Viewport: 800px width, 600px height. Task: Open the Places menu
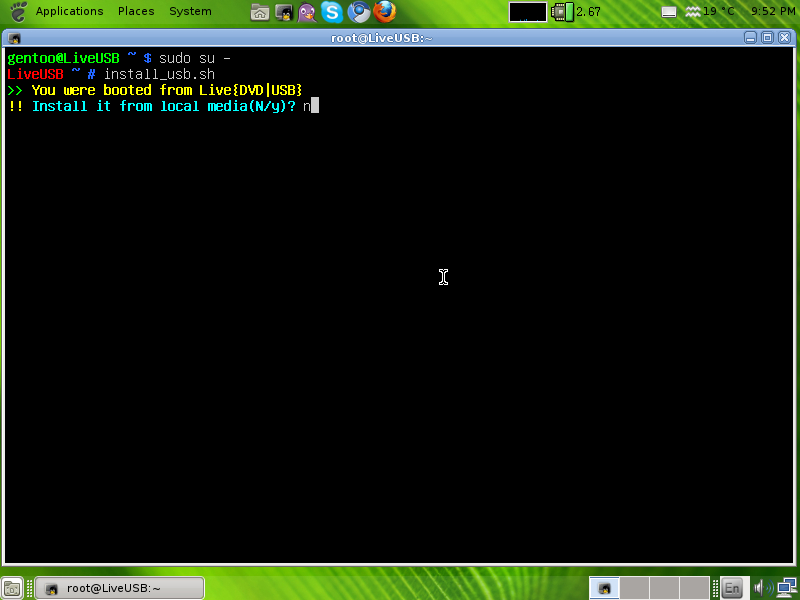(x=136, y=11)
